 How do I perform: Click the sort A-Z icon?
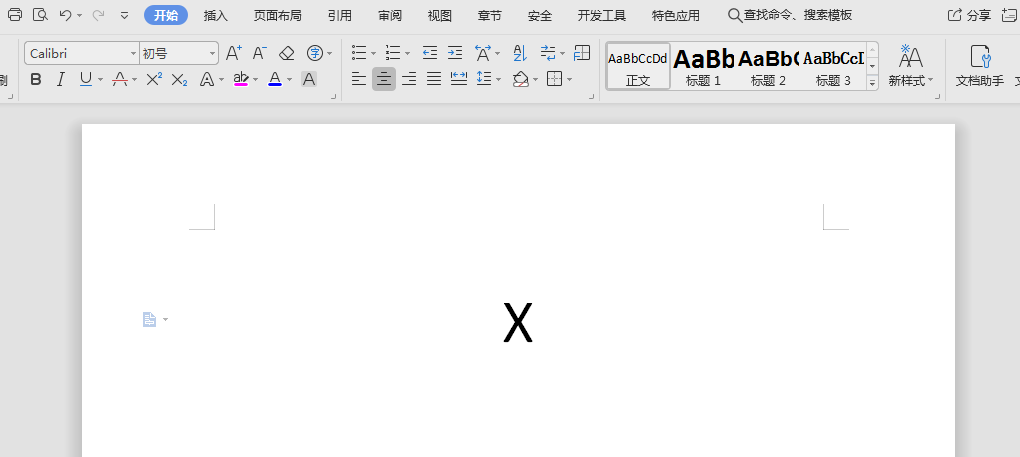click(519, 53)
